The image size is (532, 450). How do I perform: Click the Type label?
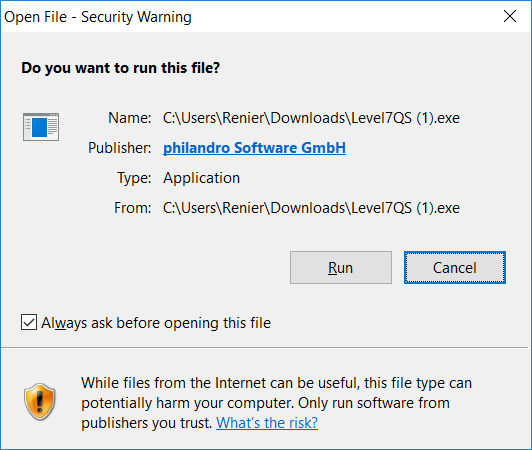click(134, 178)
